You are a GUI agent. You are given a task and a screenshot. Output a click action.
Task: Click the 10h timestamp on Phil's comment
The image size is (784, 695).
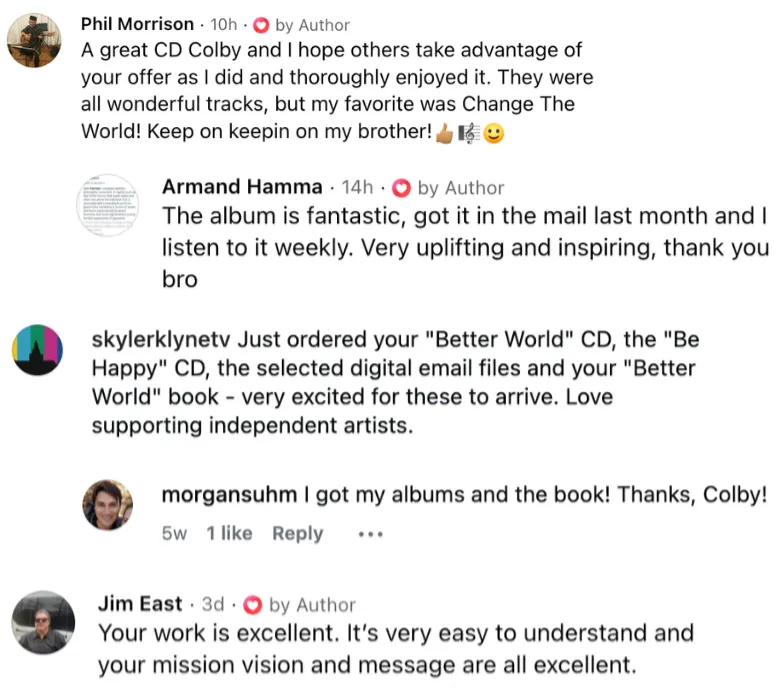pos(224,24)
